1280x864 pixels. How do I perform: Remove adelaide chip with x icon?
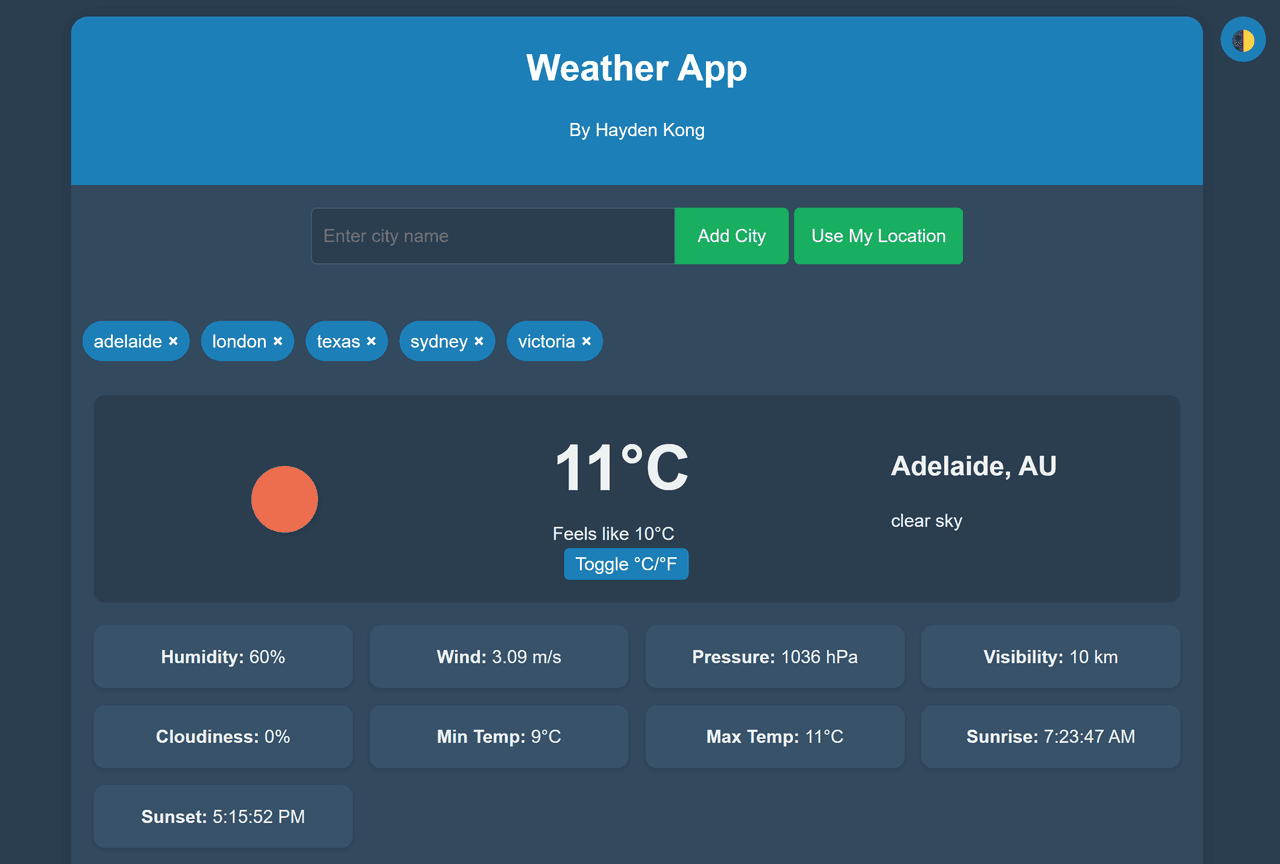coord(173,342)
